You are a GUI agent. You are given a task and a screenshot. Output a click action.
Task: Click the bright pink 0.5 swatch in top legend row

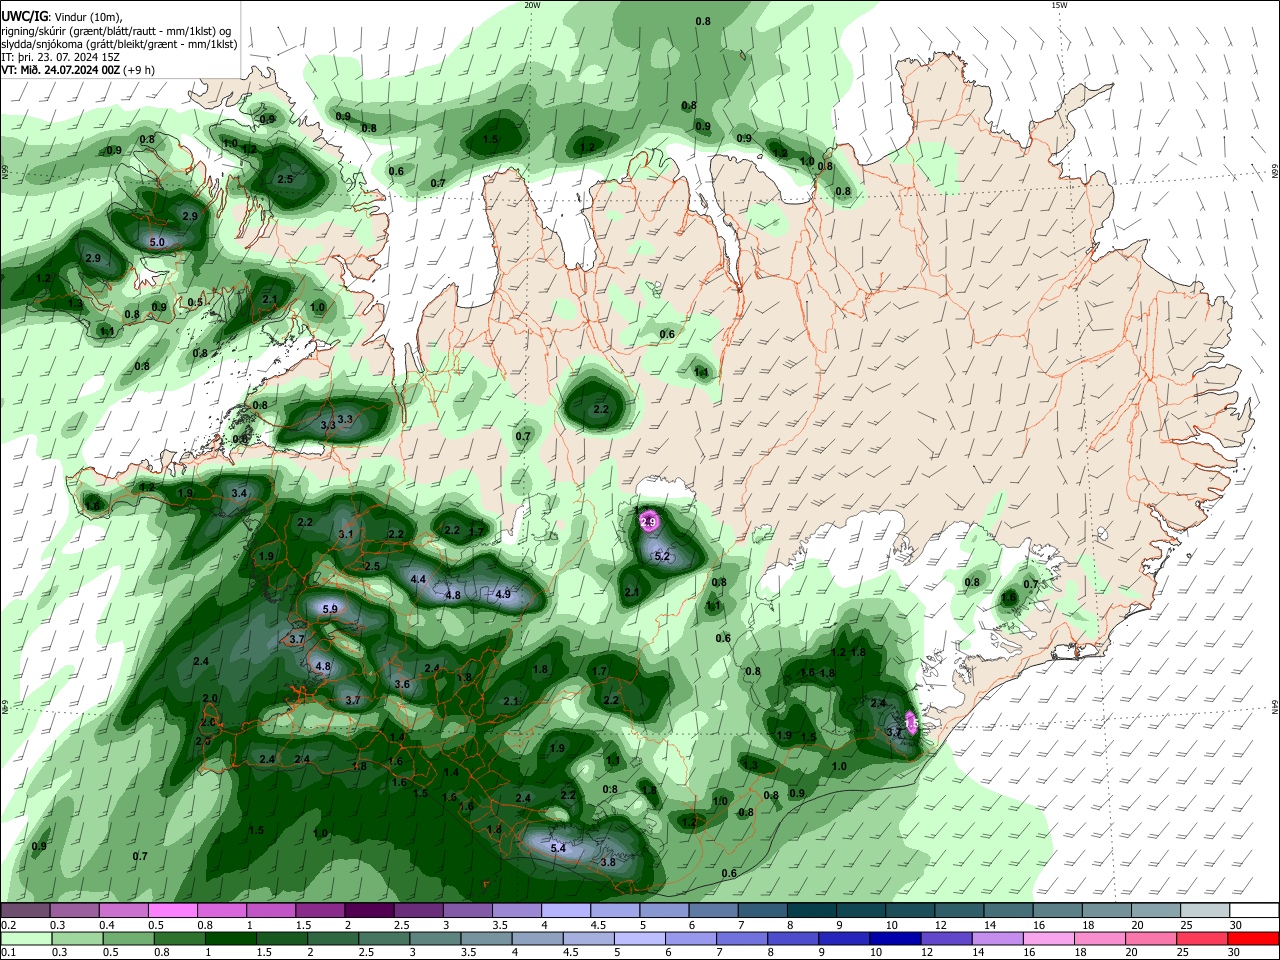point(173,910)
